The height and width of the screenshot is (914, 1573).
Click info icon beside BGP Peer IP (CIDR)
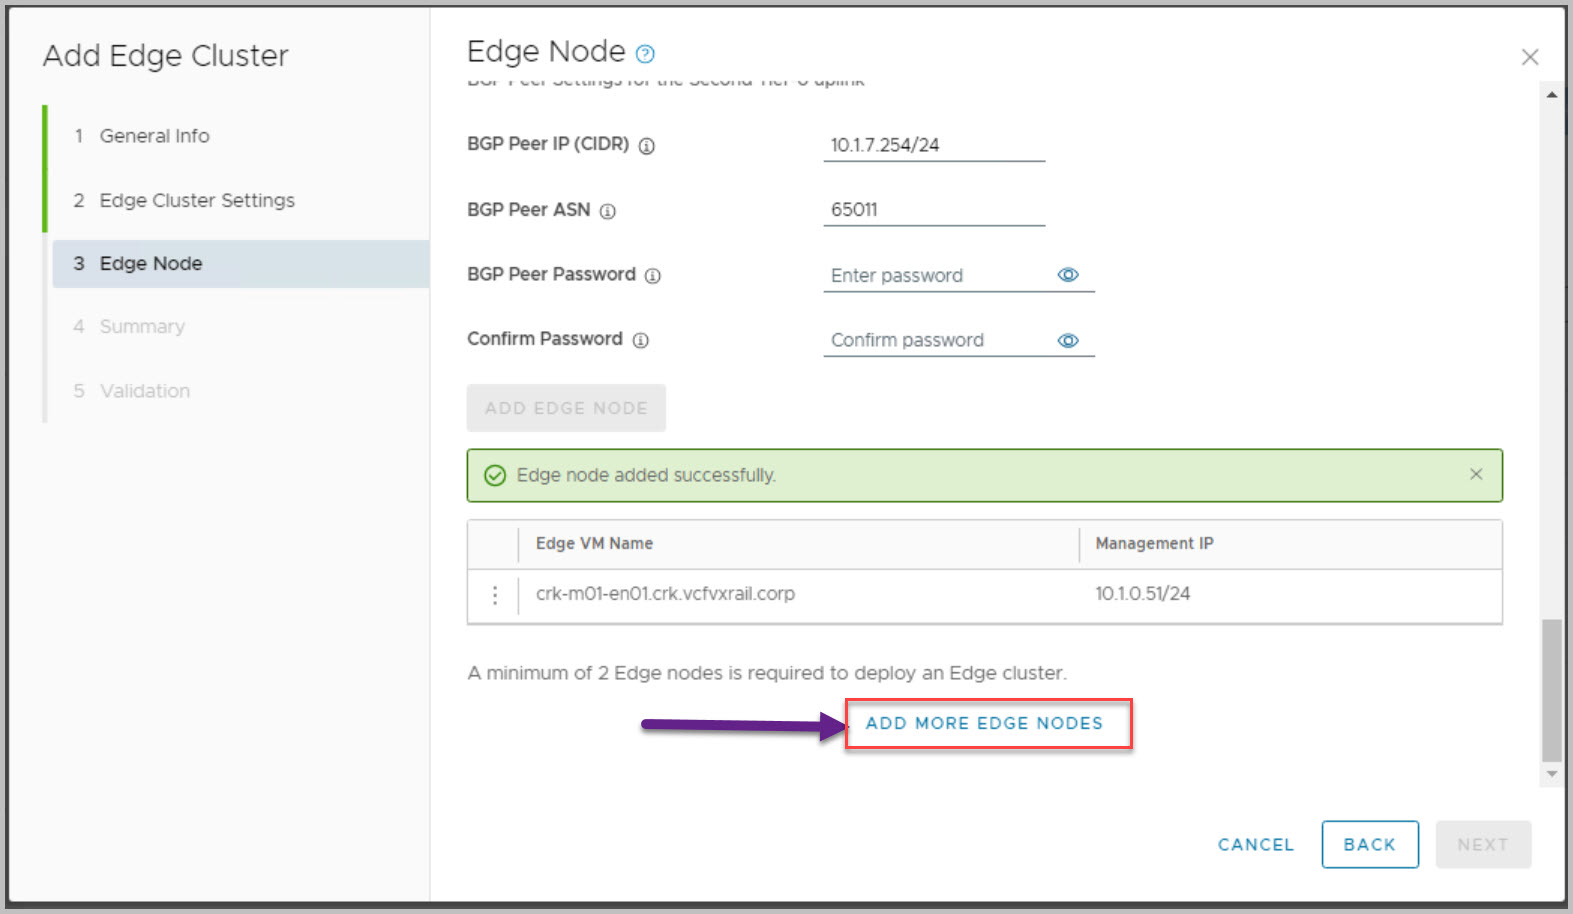(x=647, y=146)
